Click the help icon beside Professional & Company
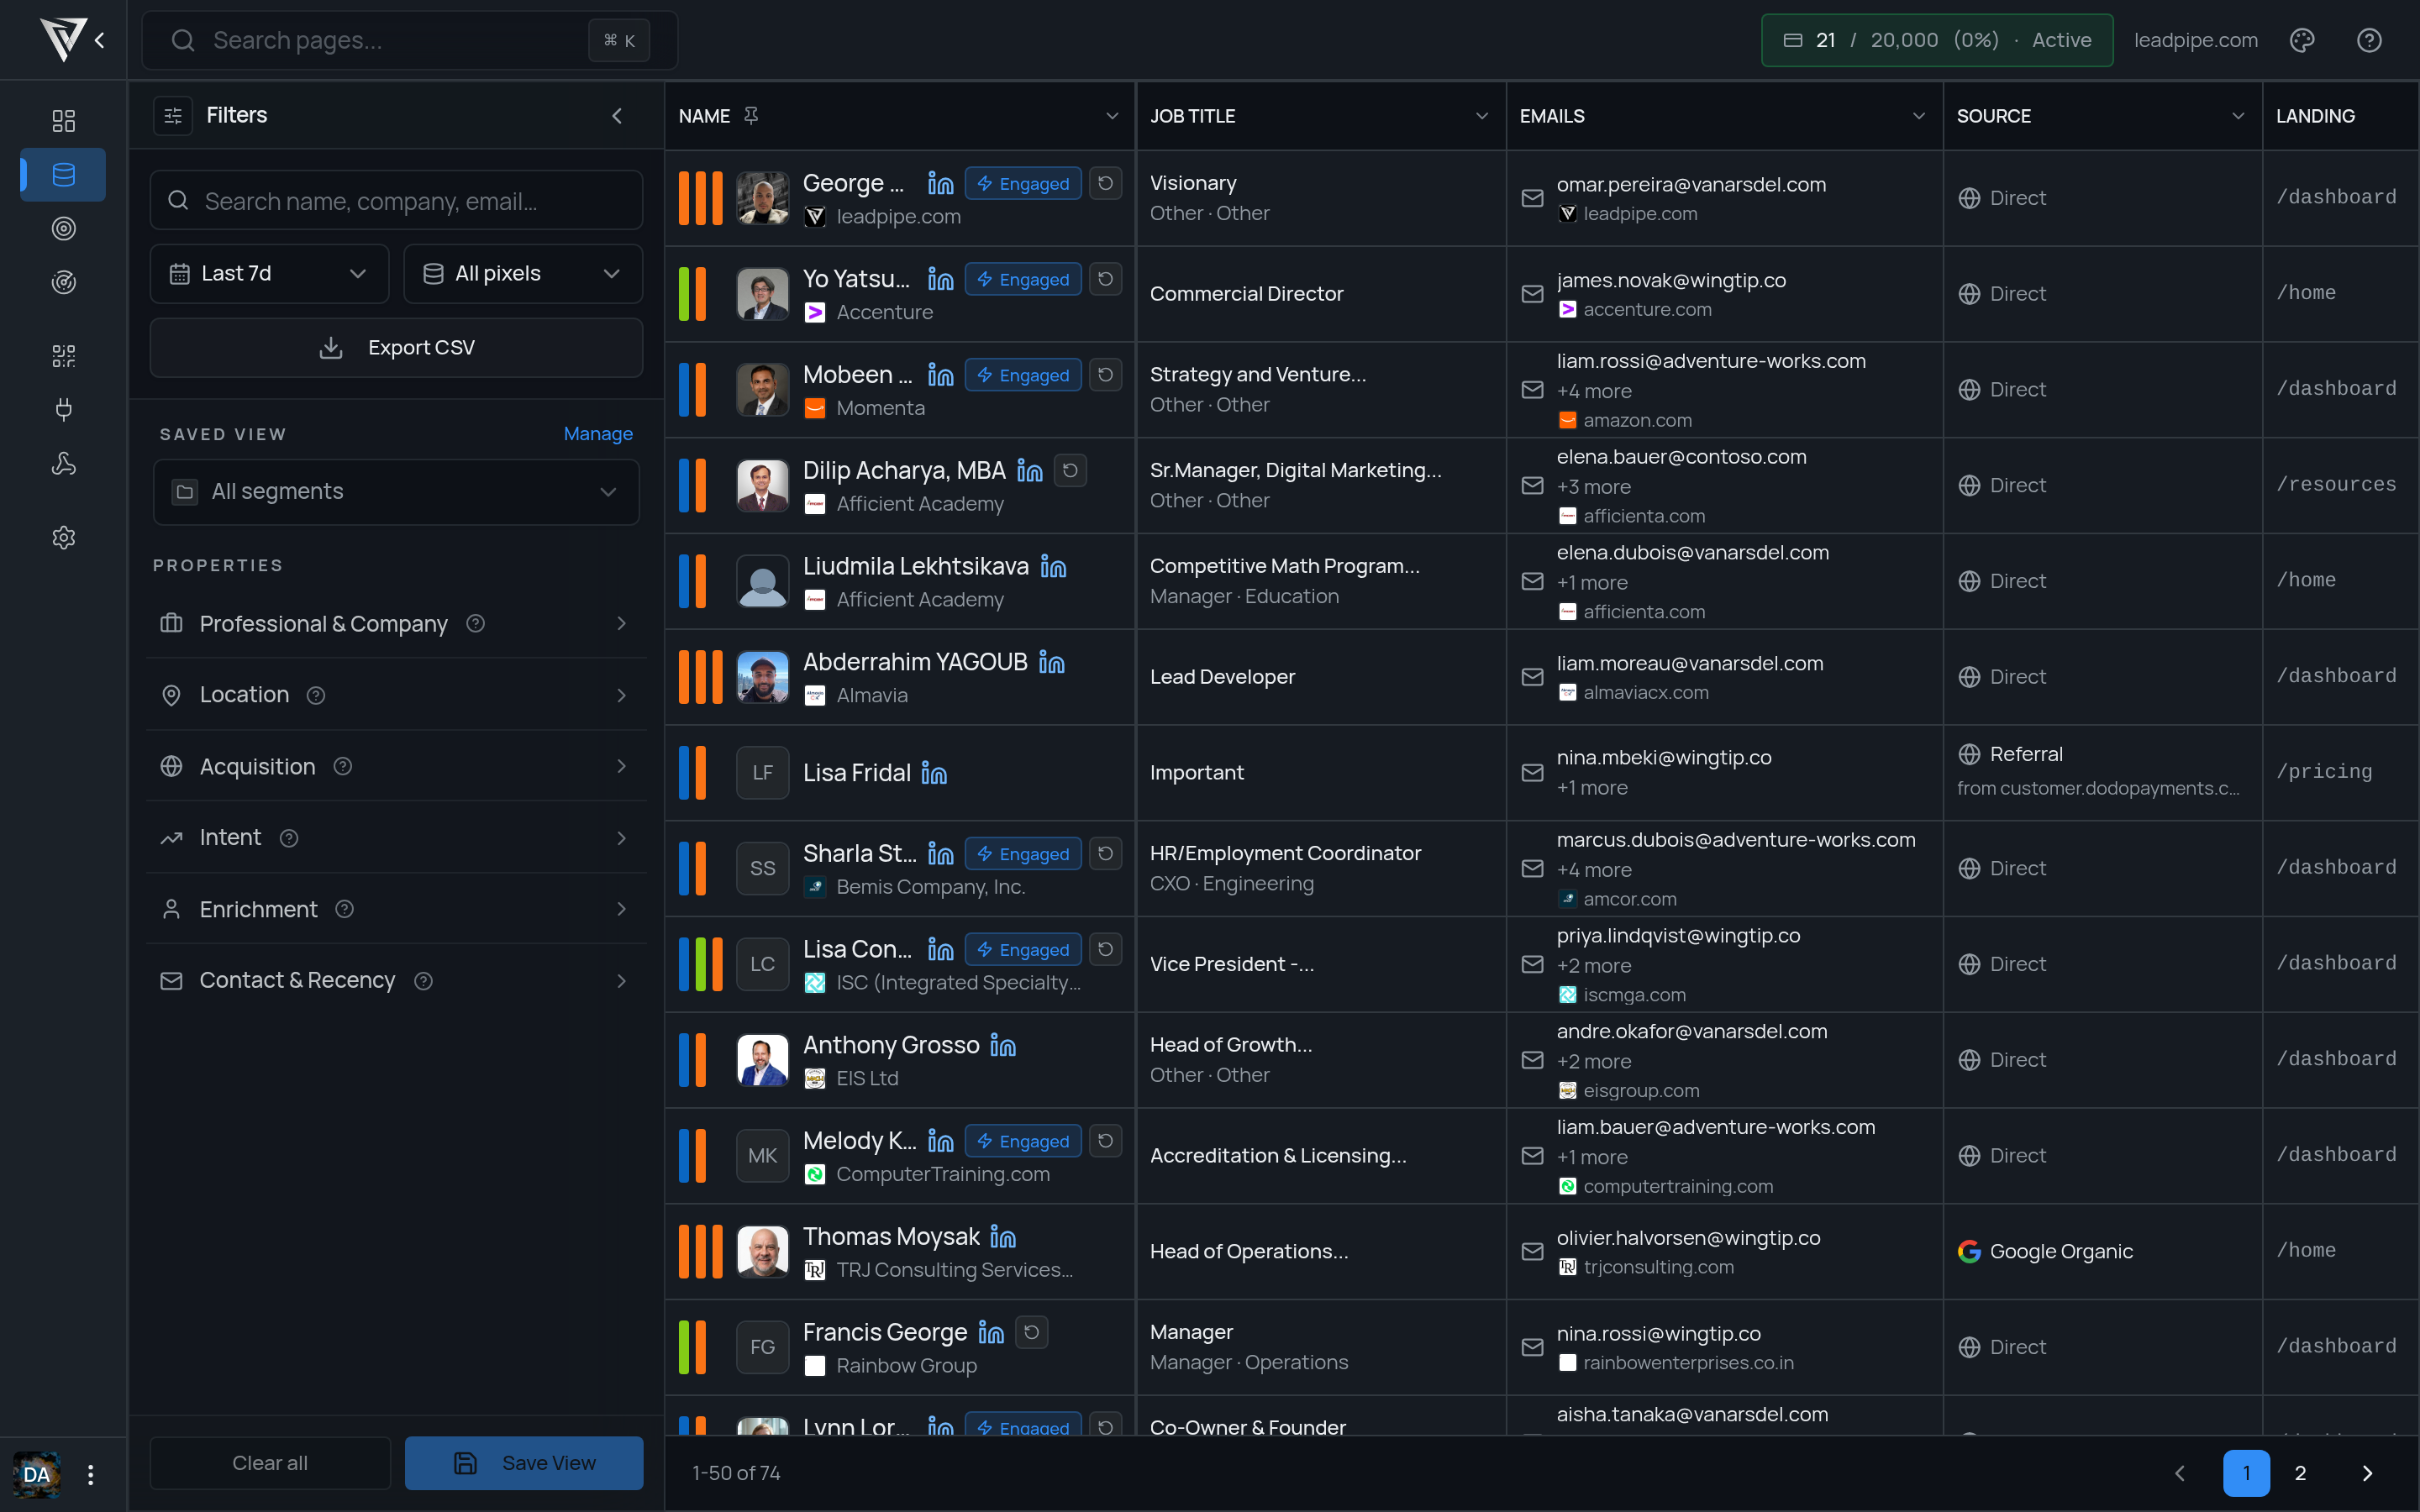Screen dimensions: 2420x1512 [x=476, y=624]
